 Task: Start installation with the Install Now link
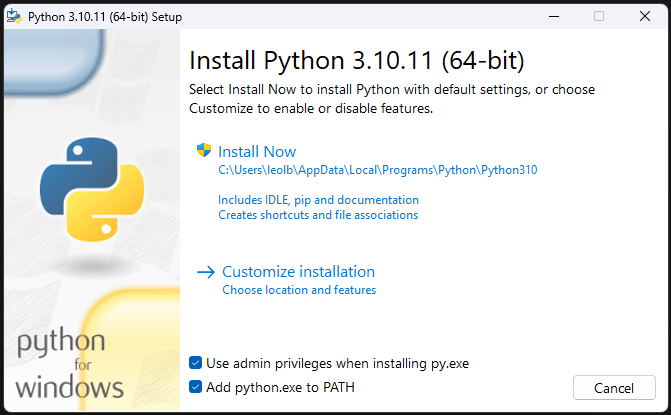257,152
